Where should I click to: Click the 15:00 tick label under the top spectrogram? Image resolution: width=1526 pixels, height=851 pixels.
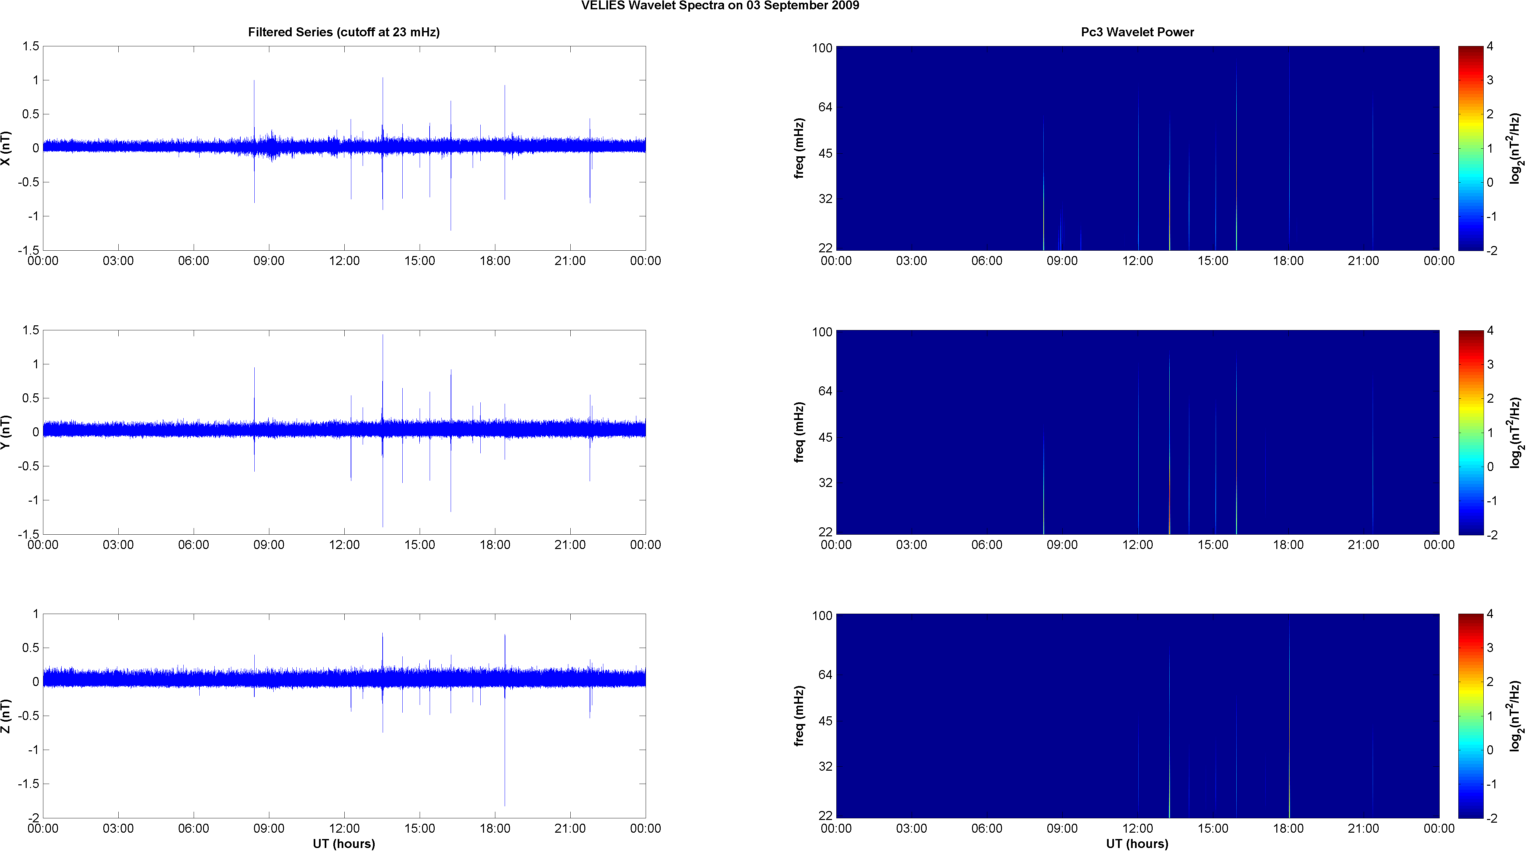coord(1213,261)
